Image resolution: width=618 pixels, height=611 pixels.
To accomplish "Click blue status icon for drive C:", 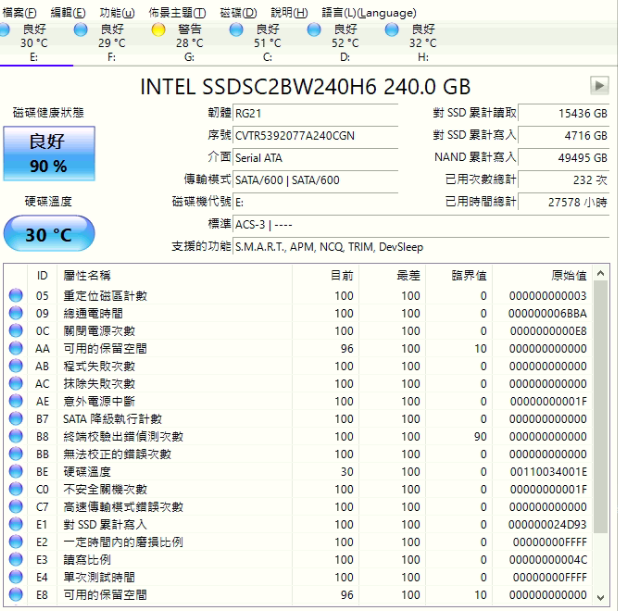I will pos(236,30).
